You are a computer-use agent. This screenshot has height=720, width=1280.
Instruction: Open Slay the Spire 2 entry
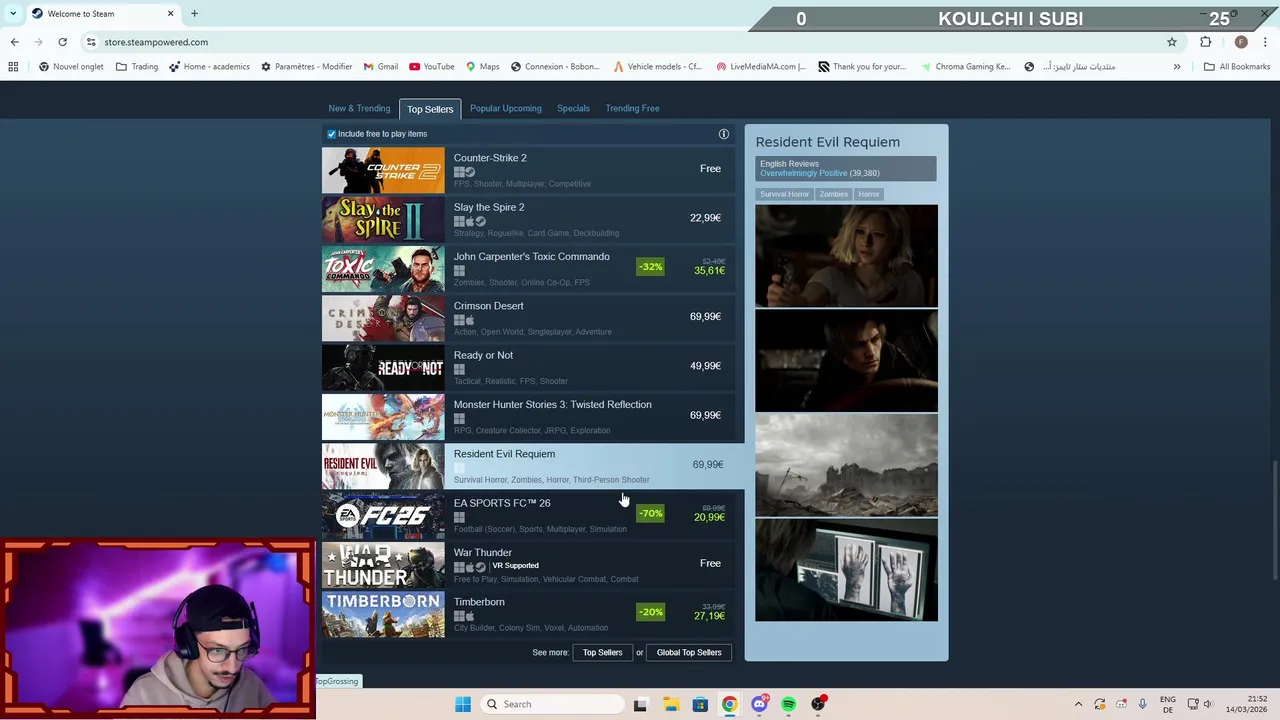pyautogui.click(x=529, y=219)
